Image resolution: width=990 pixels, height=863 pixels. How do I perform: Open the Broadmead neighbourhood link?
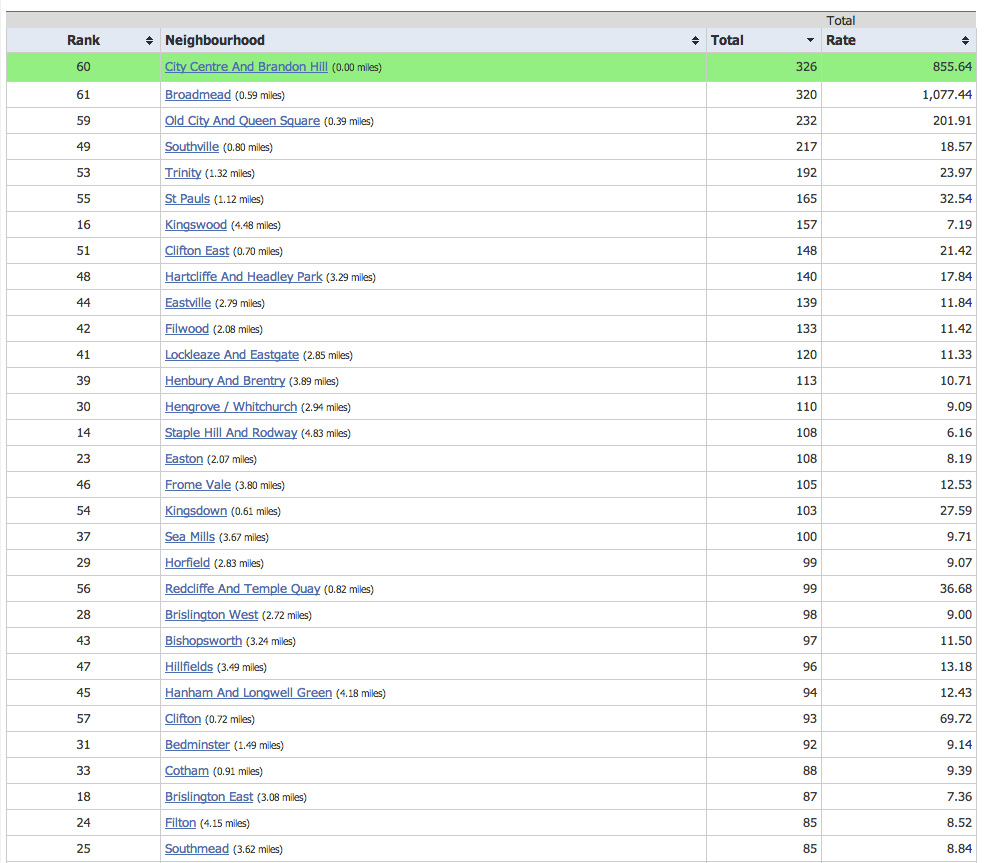tap(198, 95)
